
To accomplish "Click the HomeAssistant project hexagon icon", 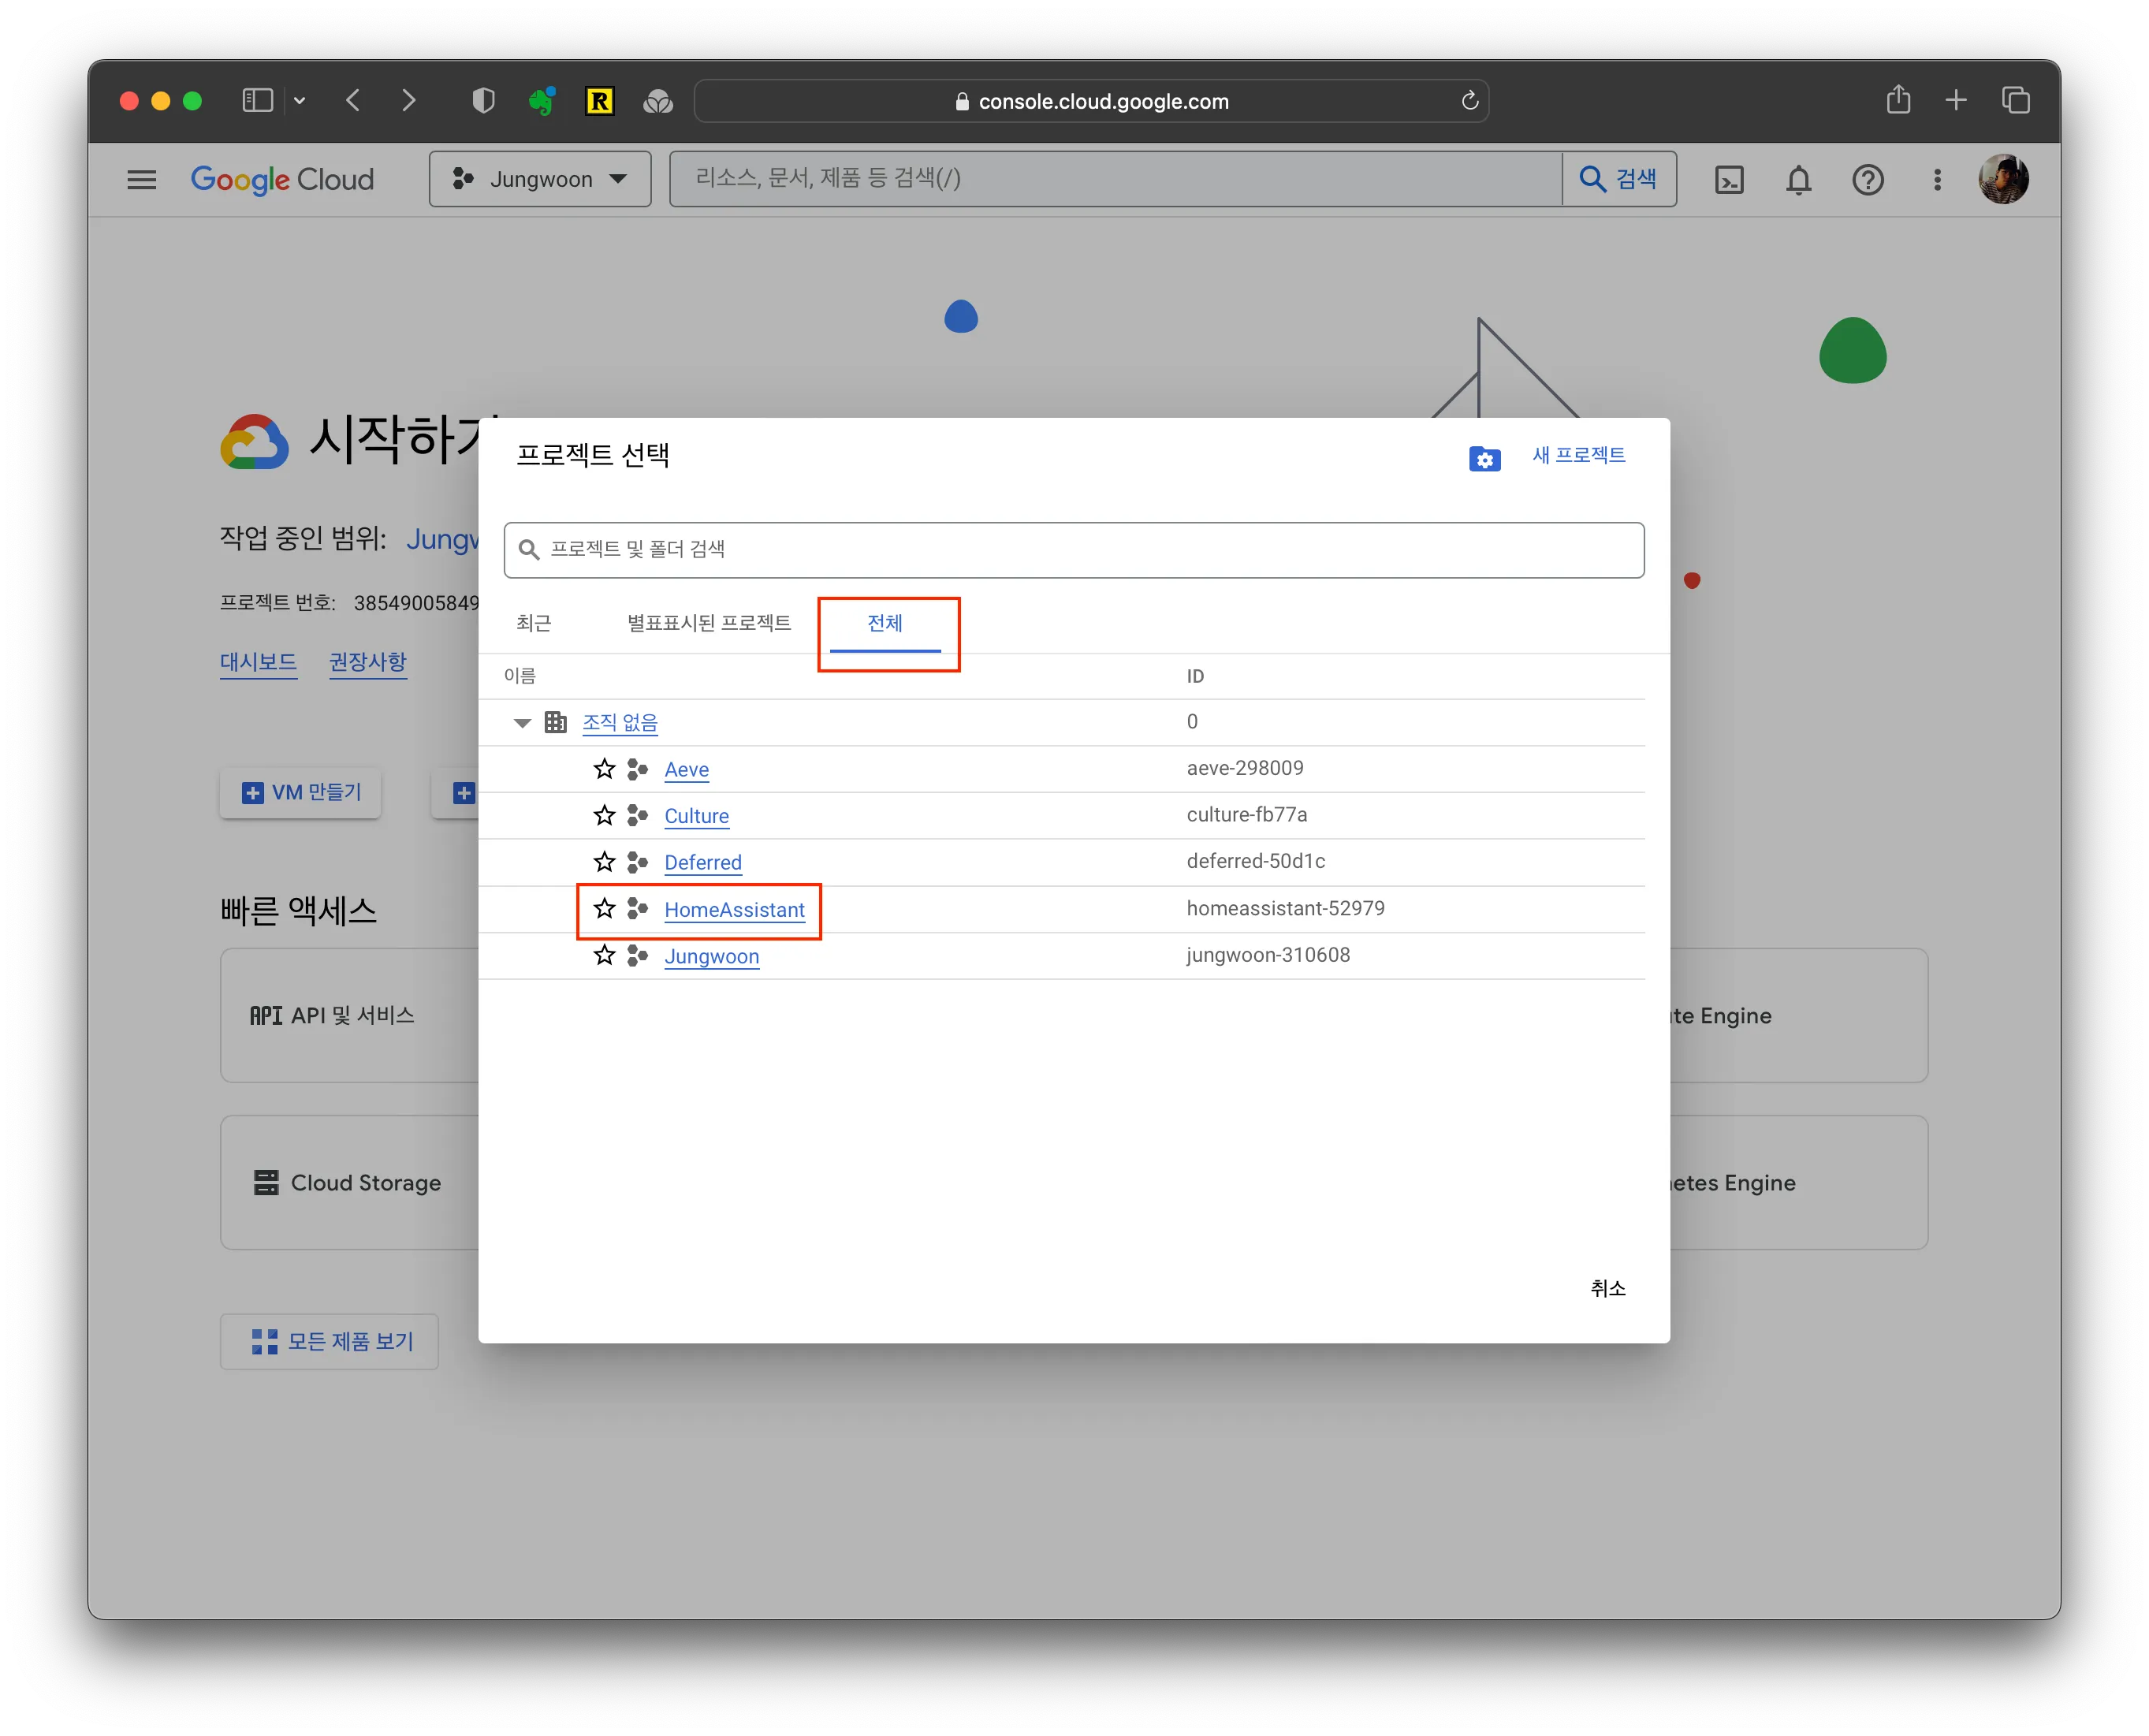I will pos(637,908).
